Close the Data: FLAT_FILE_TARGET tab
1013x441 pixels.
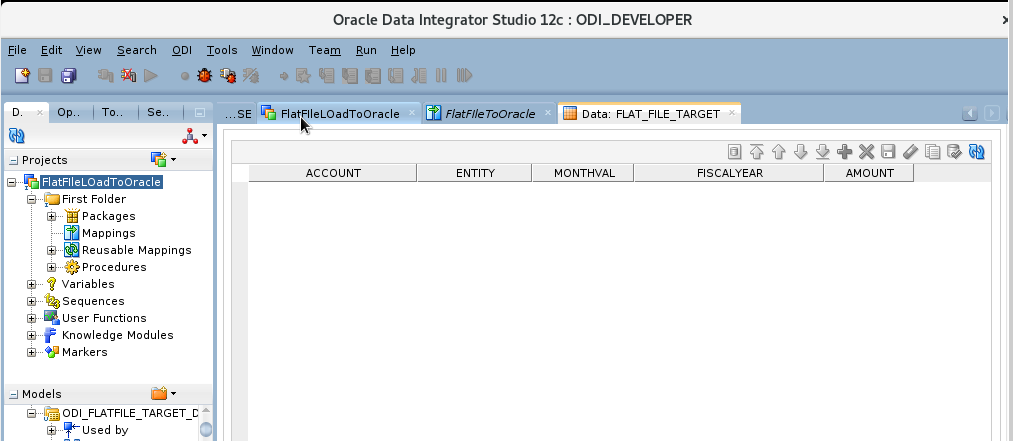click(x=732, y=113)
